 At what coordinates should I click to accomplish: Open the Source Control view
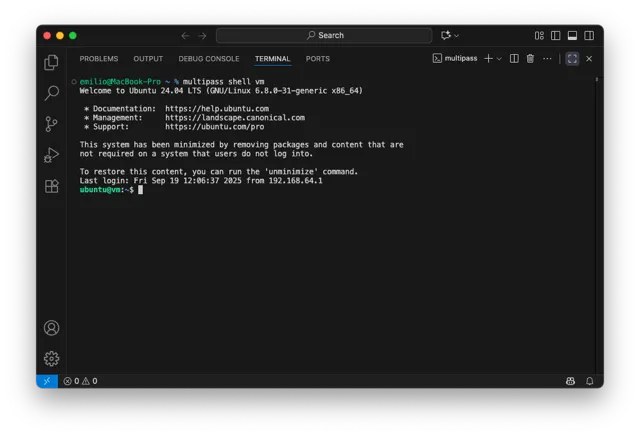tap(51, 124)
